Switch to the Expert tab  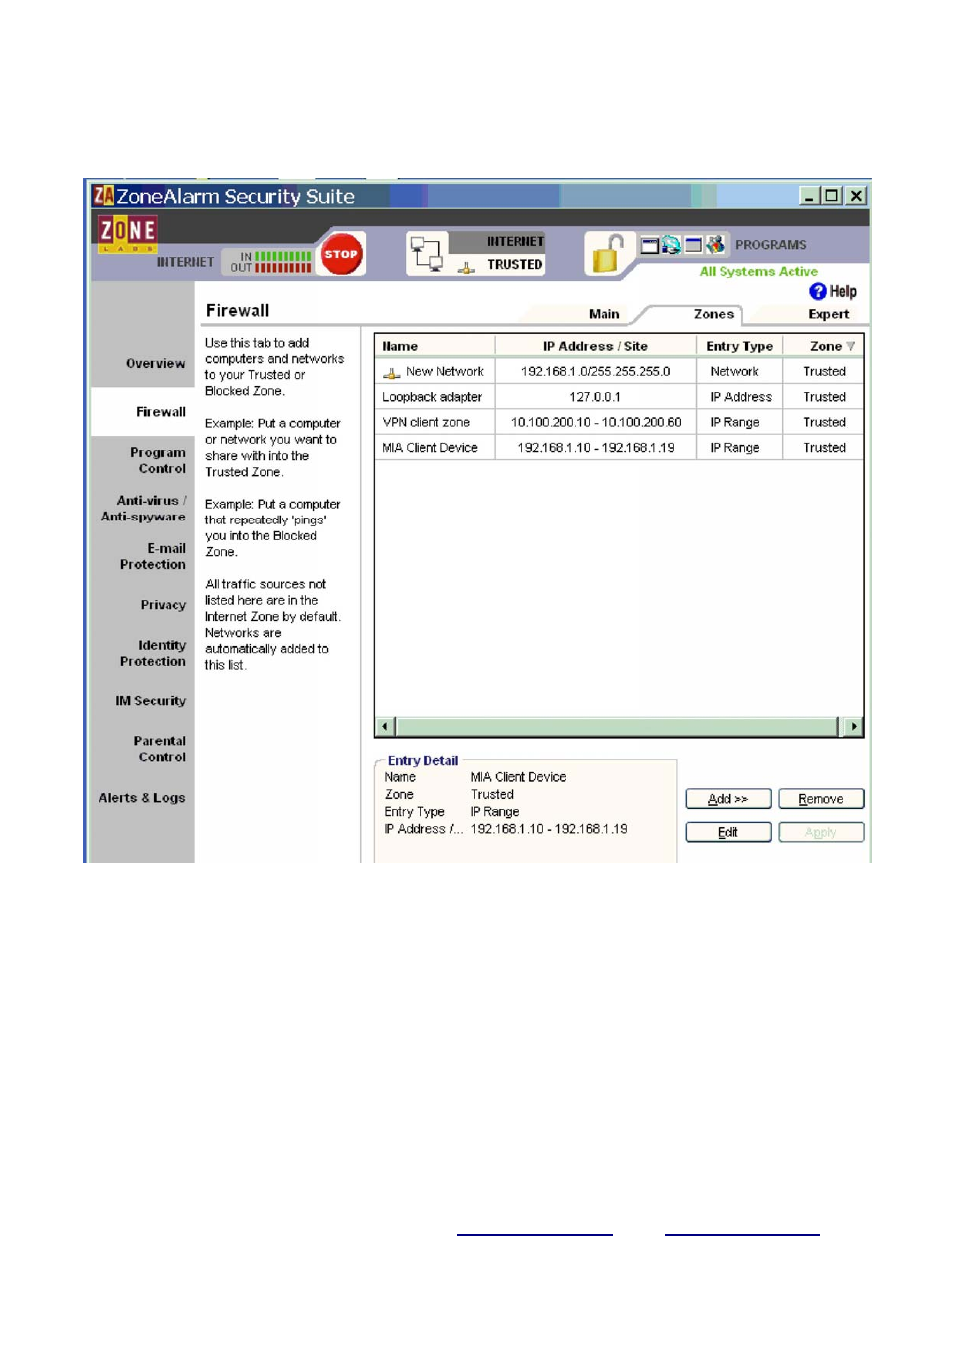(x=829, y=314)
